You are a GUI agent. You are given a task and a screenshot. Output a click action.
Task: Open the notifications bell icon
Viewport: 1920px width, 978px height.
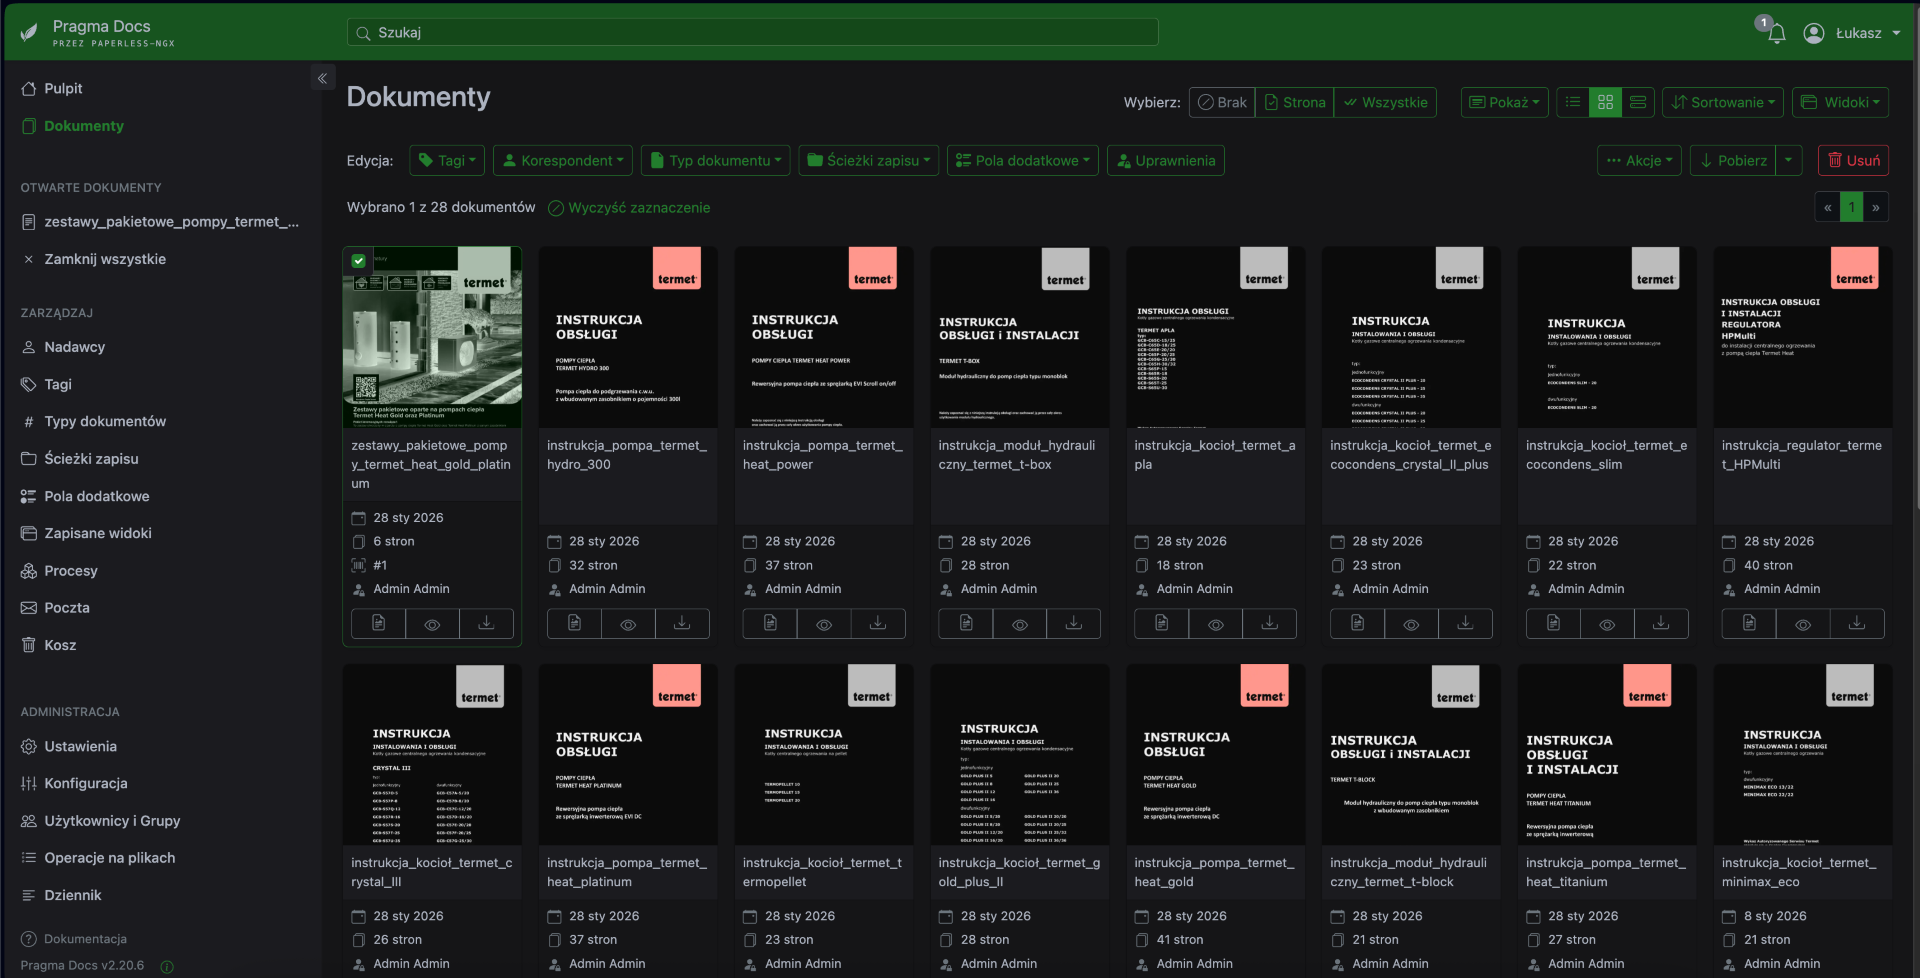1776,33
